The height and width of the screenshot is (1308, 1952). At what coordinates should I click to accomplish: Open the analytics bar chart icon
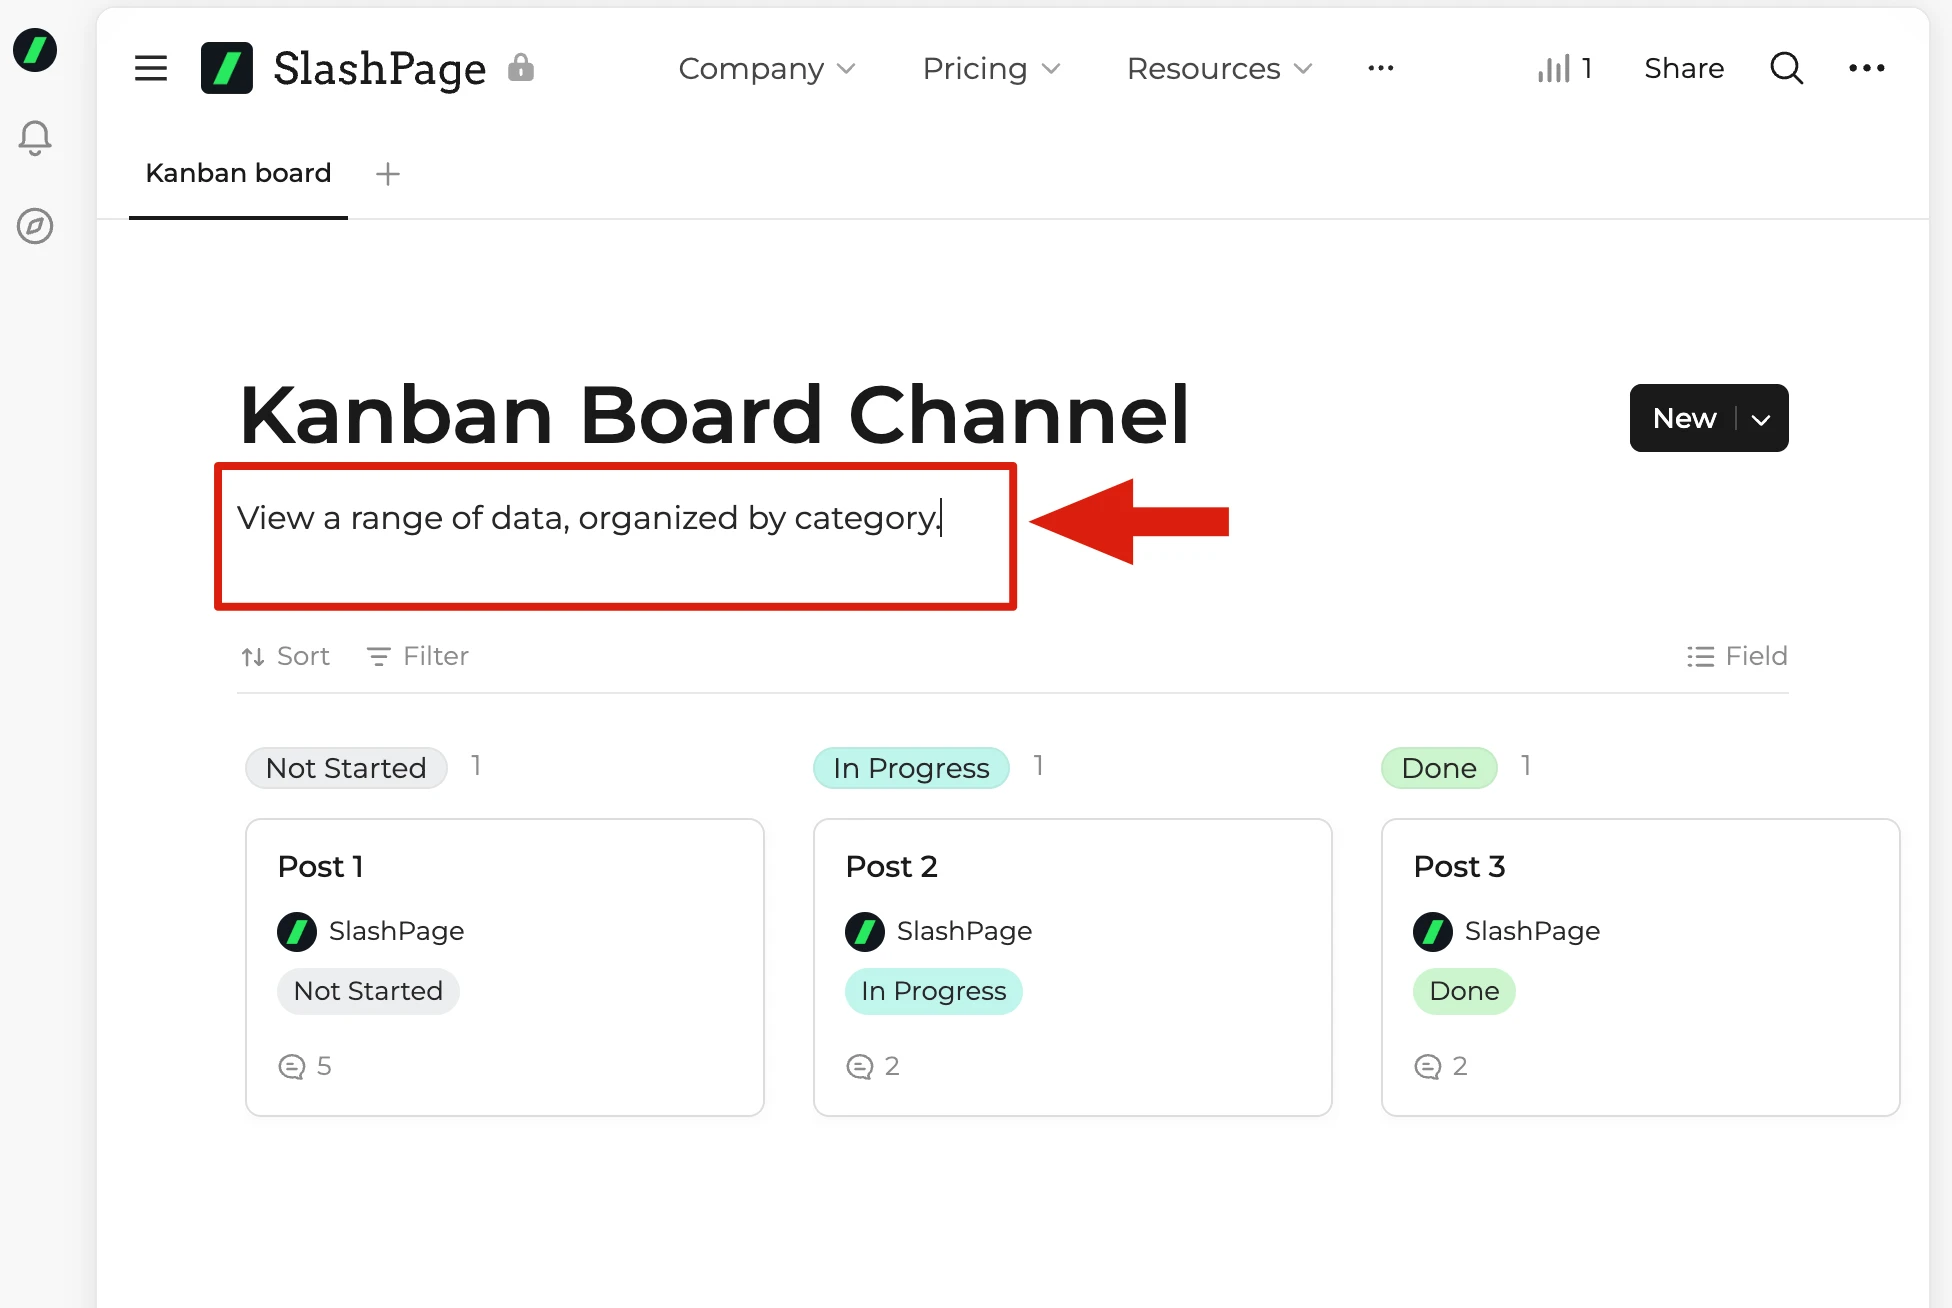[1554, 68]
